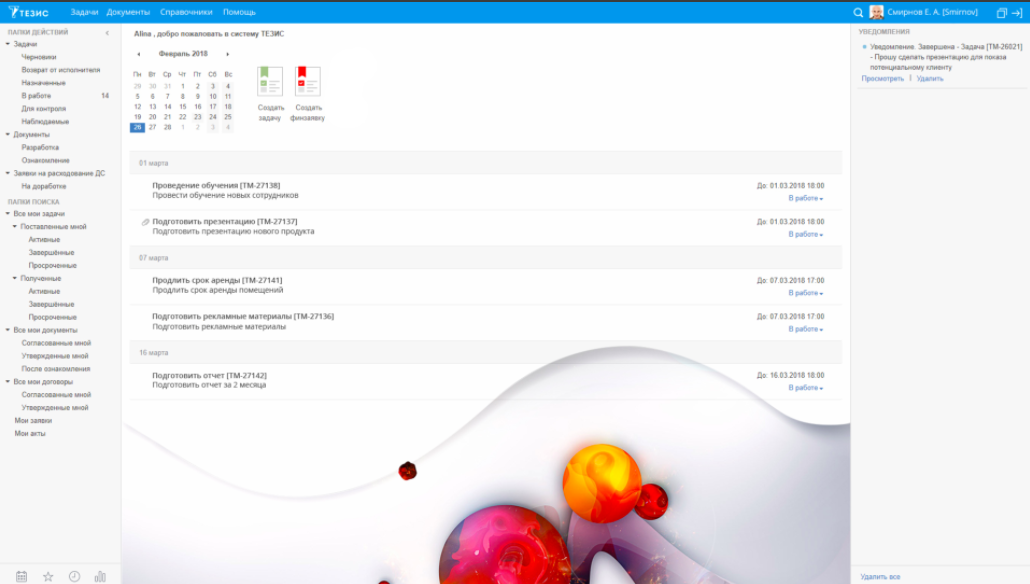Collapse the Поставленные мной node

click(x=14, y=227)
